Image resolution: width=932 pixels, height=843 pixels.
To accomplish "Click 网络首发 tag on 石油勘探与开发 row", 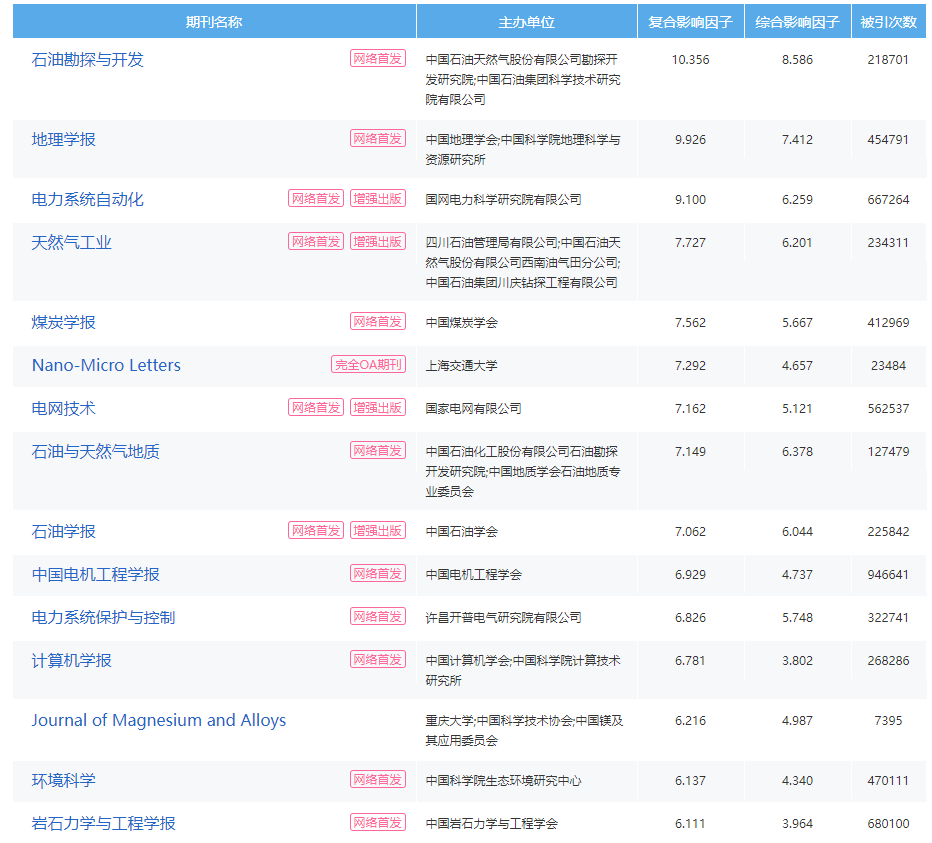I will coord(378,58).
